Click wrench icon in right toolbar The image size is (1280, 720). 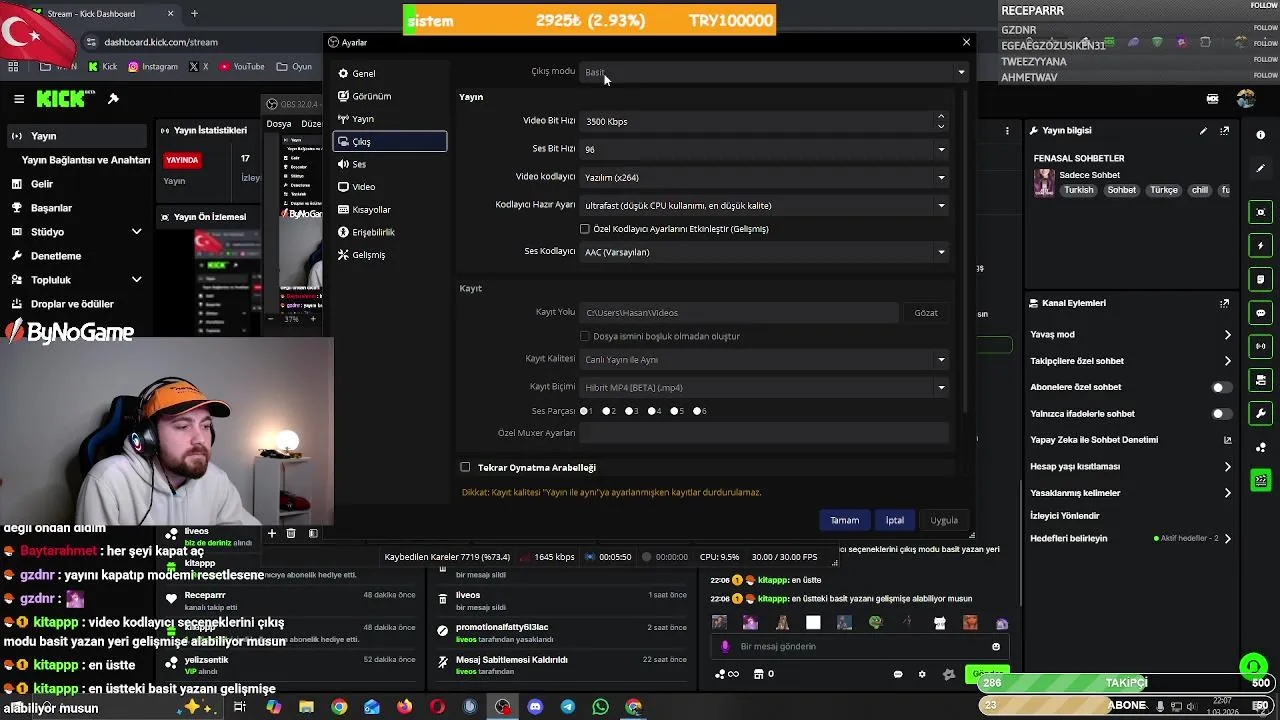(1260, 414)
